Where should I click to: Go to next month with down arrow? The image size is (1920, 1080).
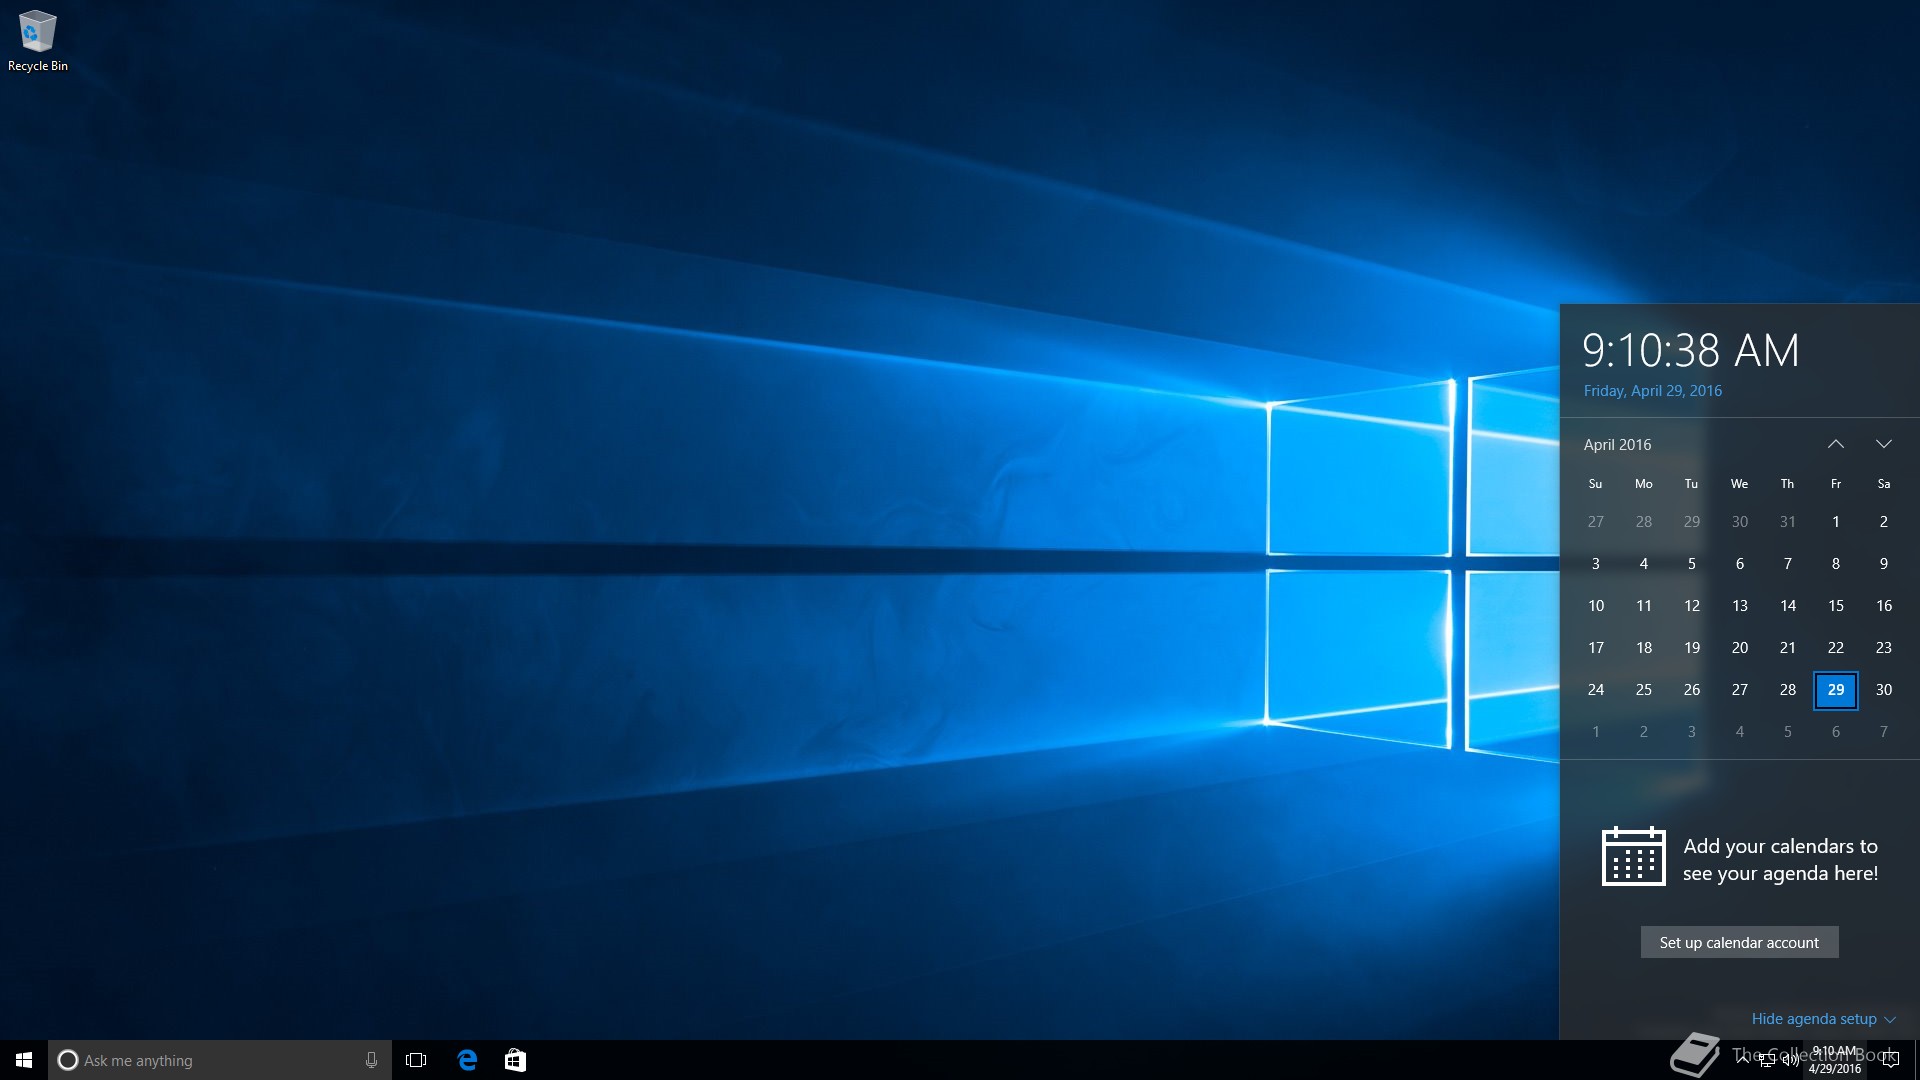click(1884, 444)
